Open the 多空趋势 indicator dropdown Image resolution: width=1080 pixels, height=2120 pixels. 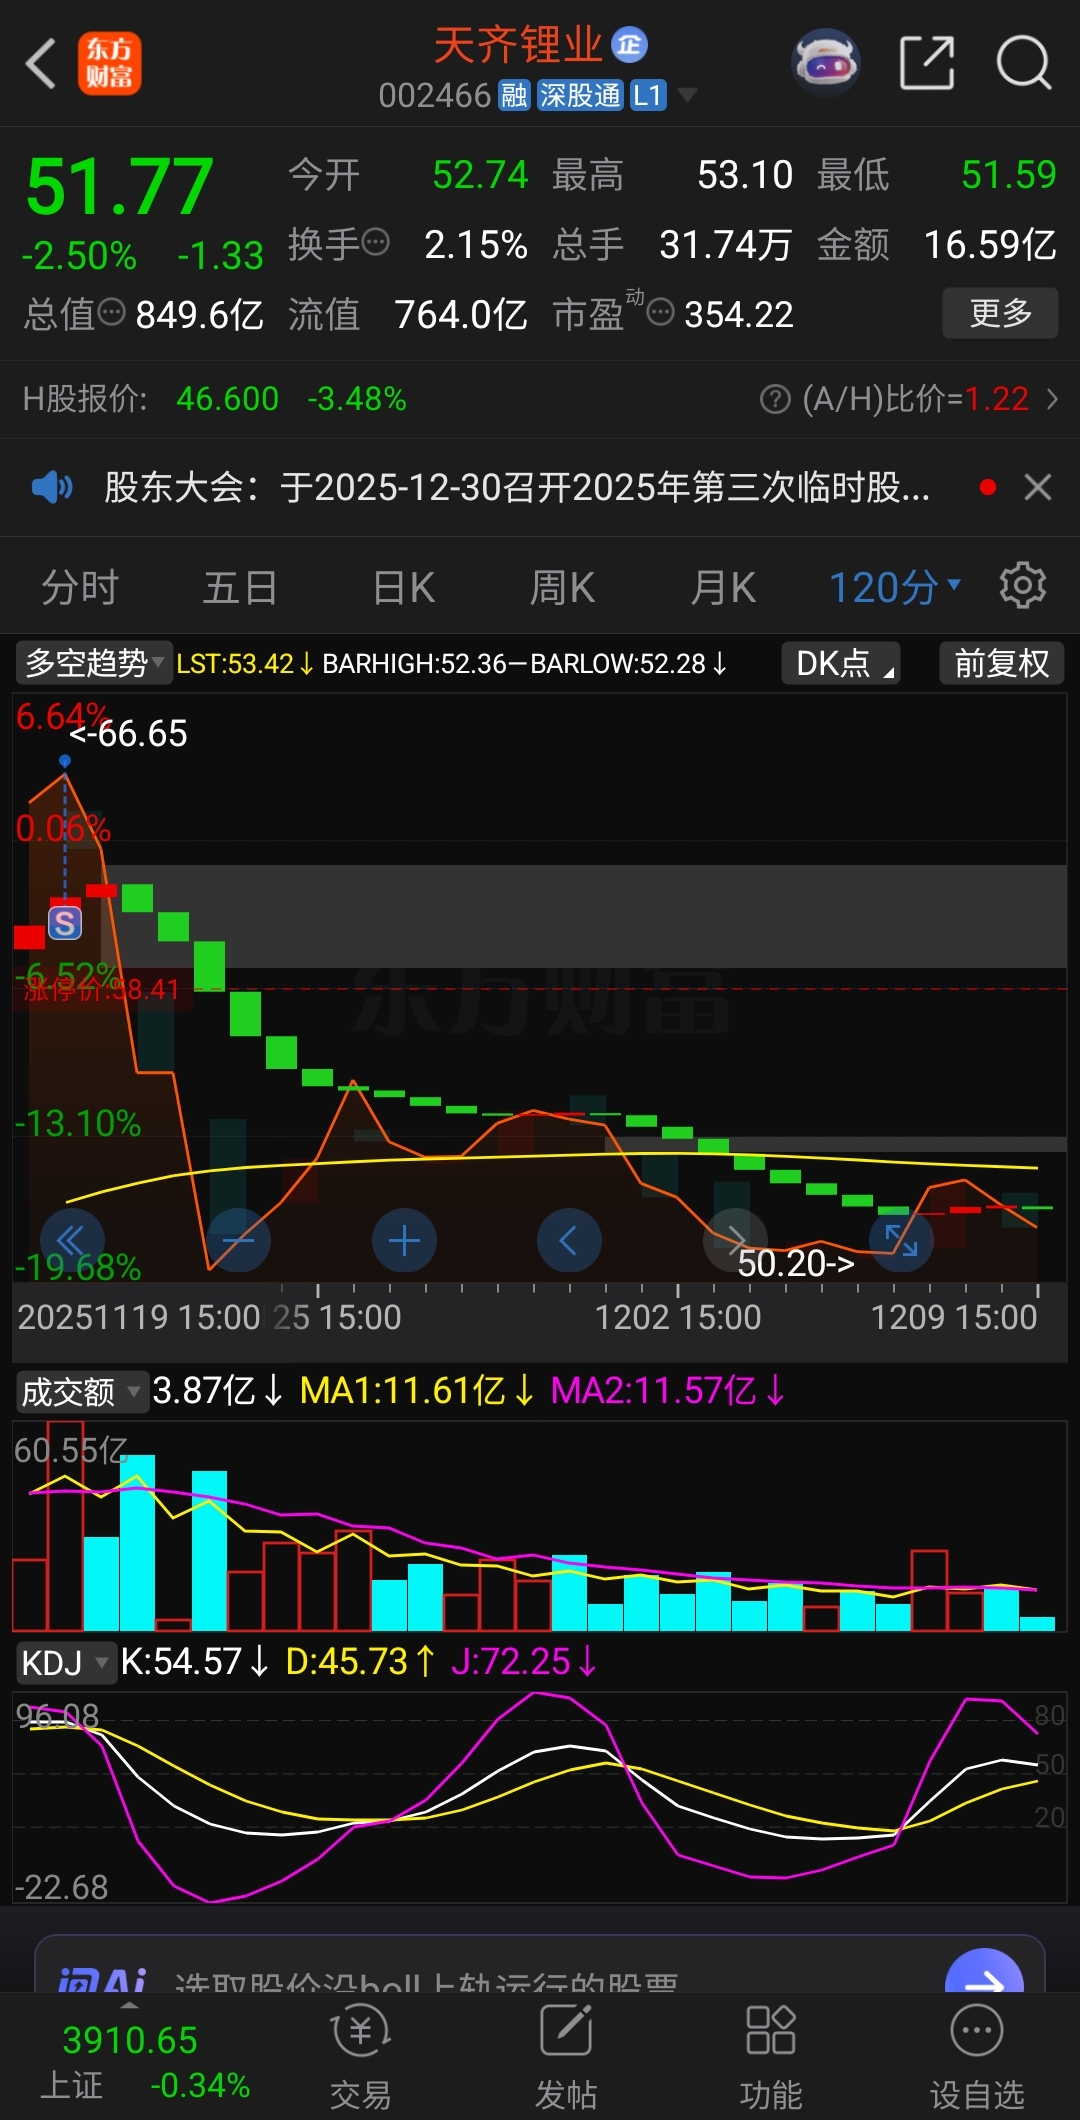click(94, 663)
